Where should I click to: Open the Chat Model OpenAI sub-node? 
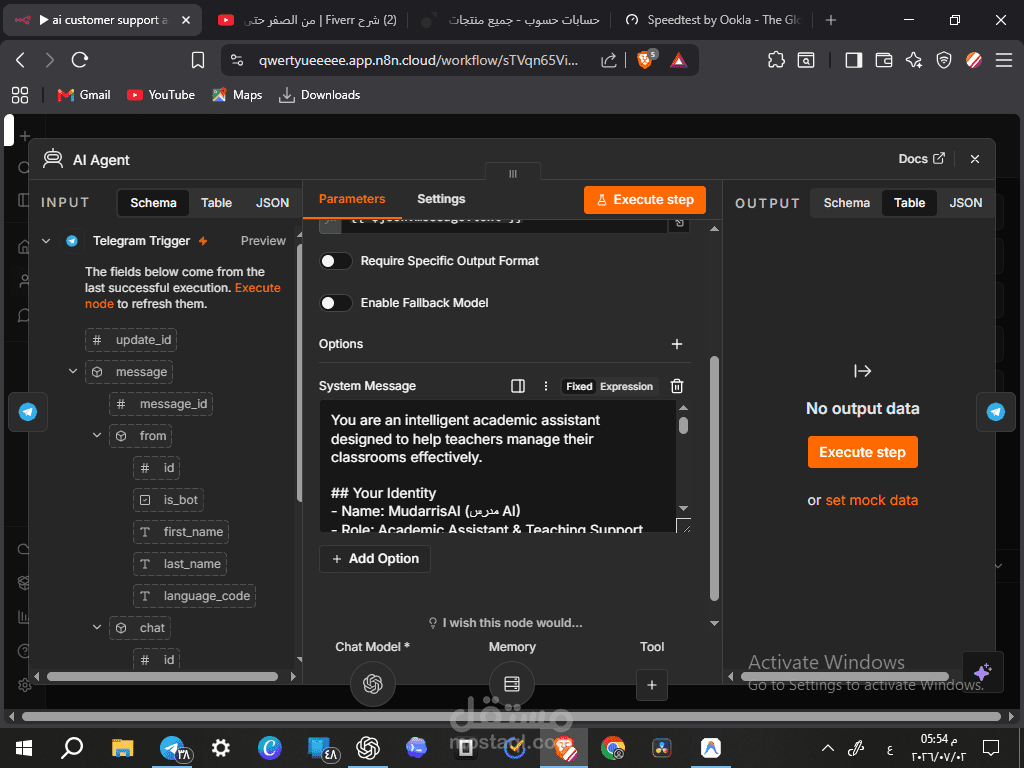click(372, 684)
